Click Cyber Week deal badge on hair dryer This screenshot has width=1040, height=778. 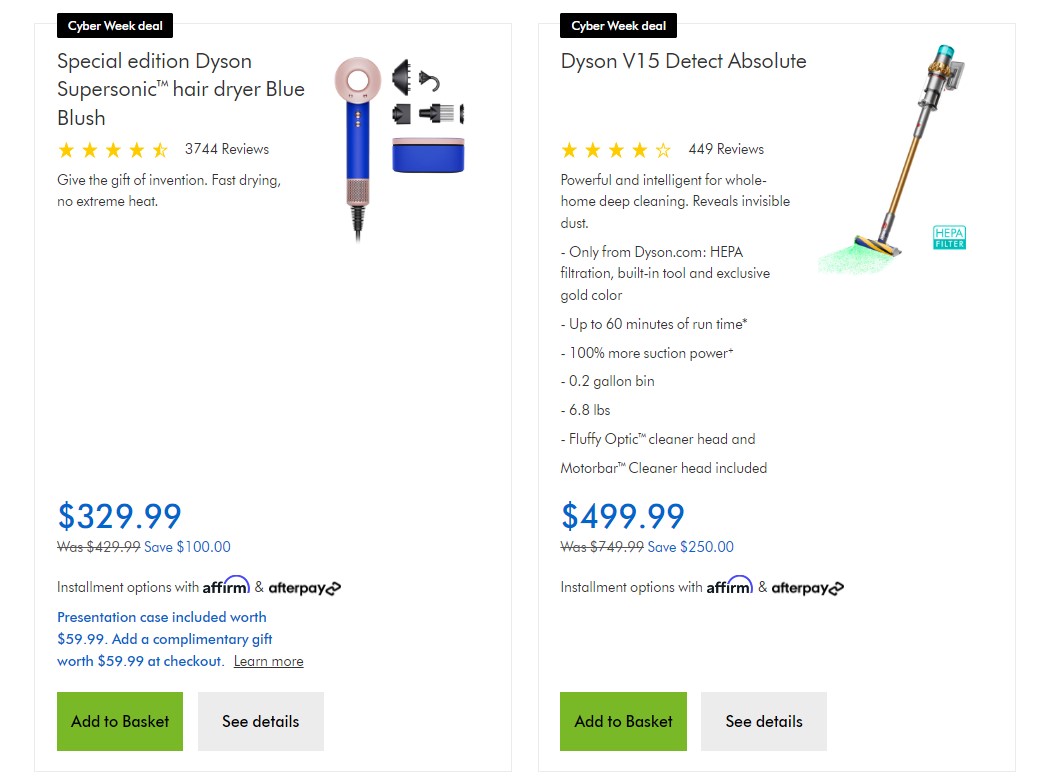(x=115, y=26)
